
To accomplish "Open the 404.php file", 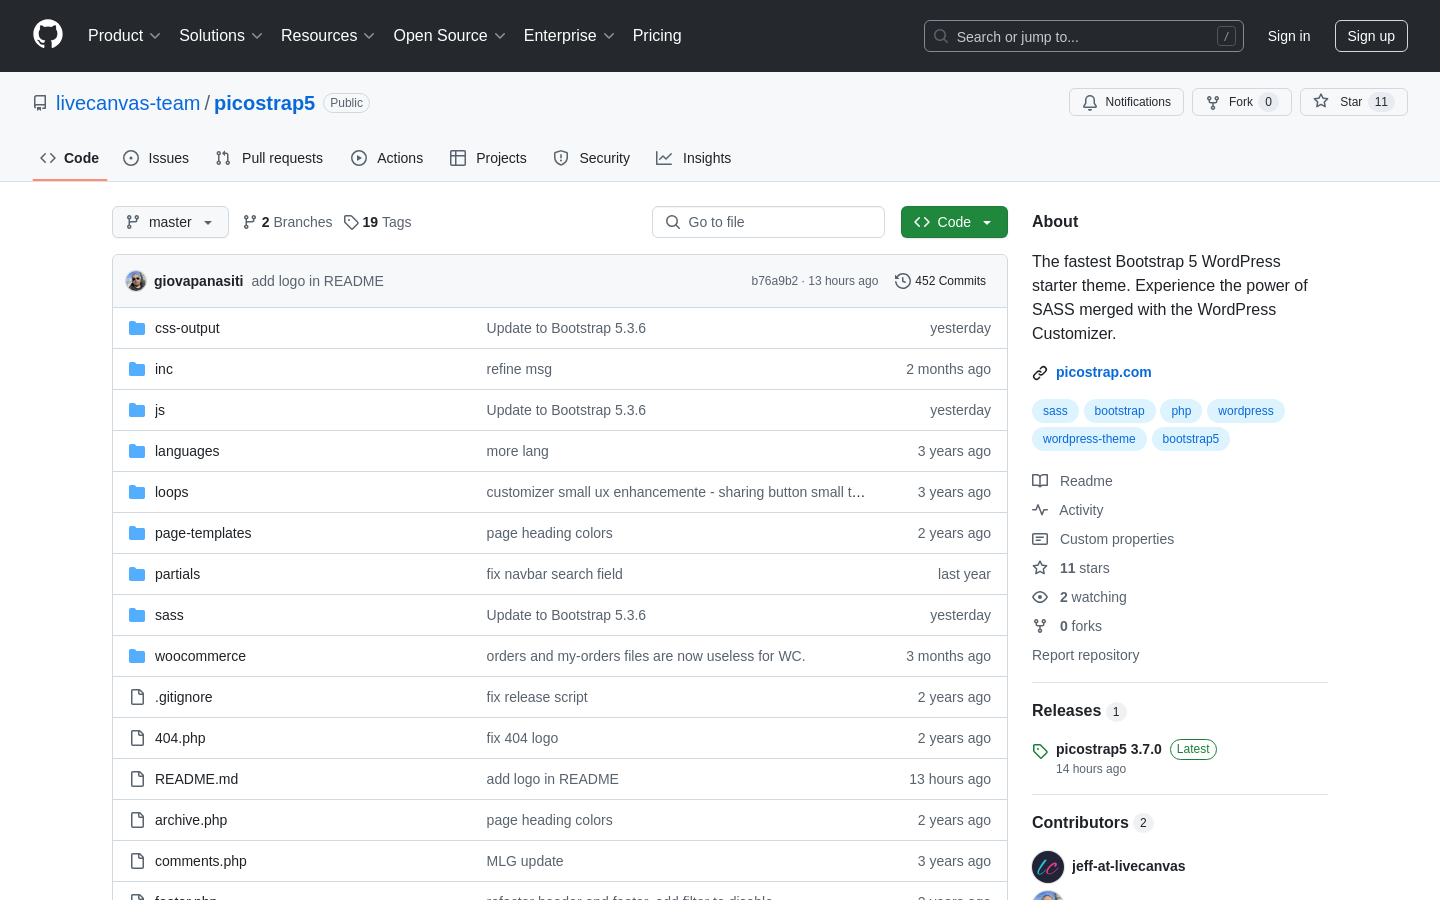I will tap(180, 738).
